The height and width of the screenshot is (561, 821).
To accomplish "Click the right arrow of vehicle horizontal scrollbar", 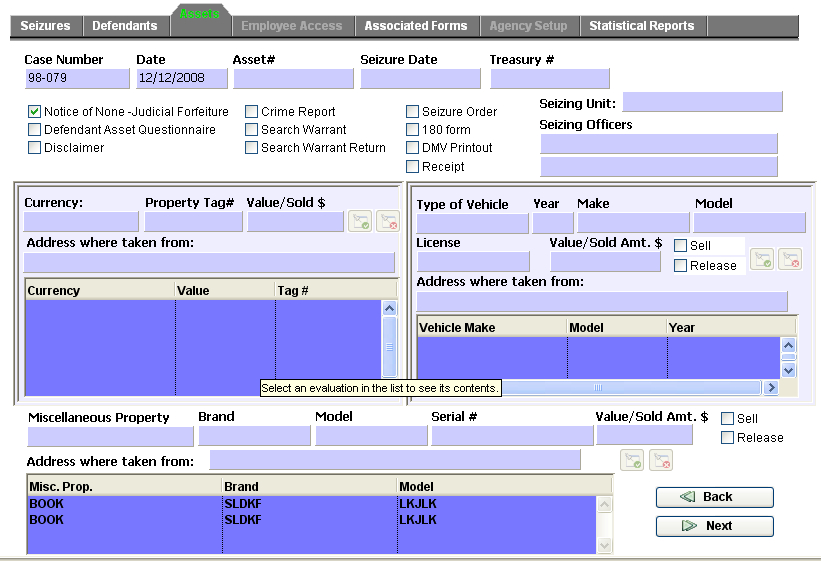I will [771, 388].
